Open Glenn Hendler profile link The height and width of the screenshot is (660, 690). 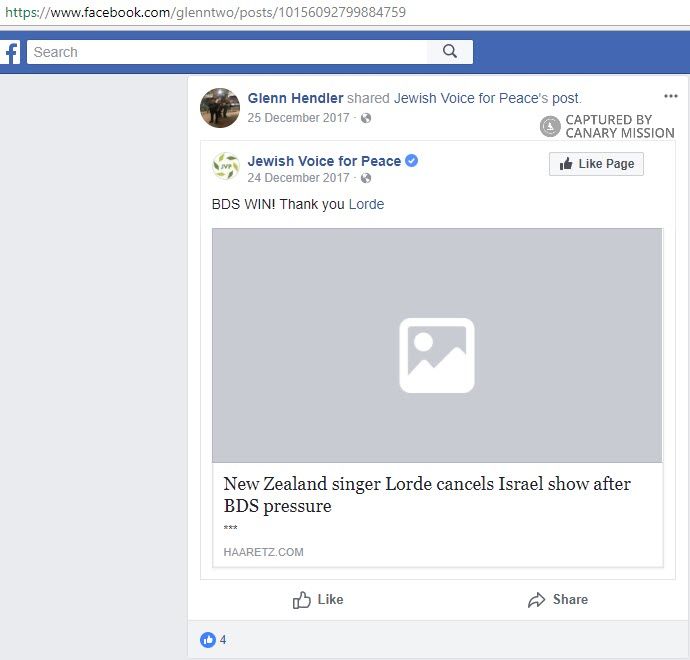click(295, 98)
